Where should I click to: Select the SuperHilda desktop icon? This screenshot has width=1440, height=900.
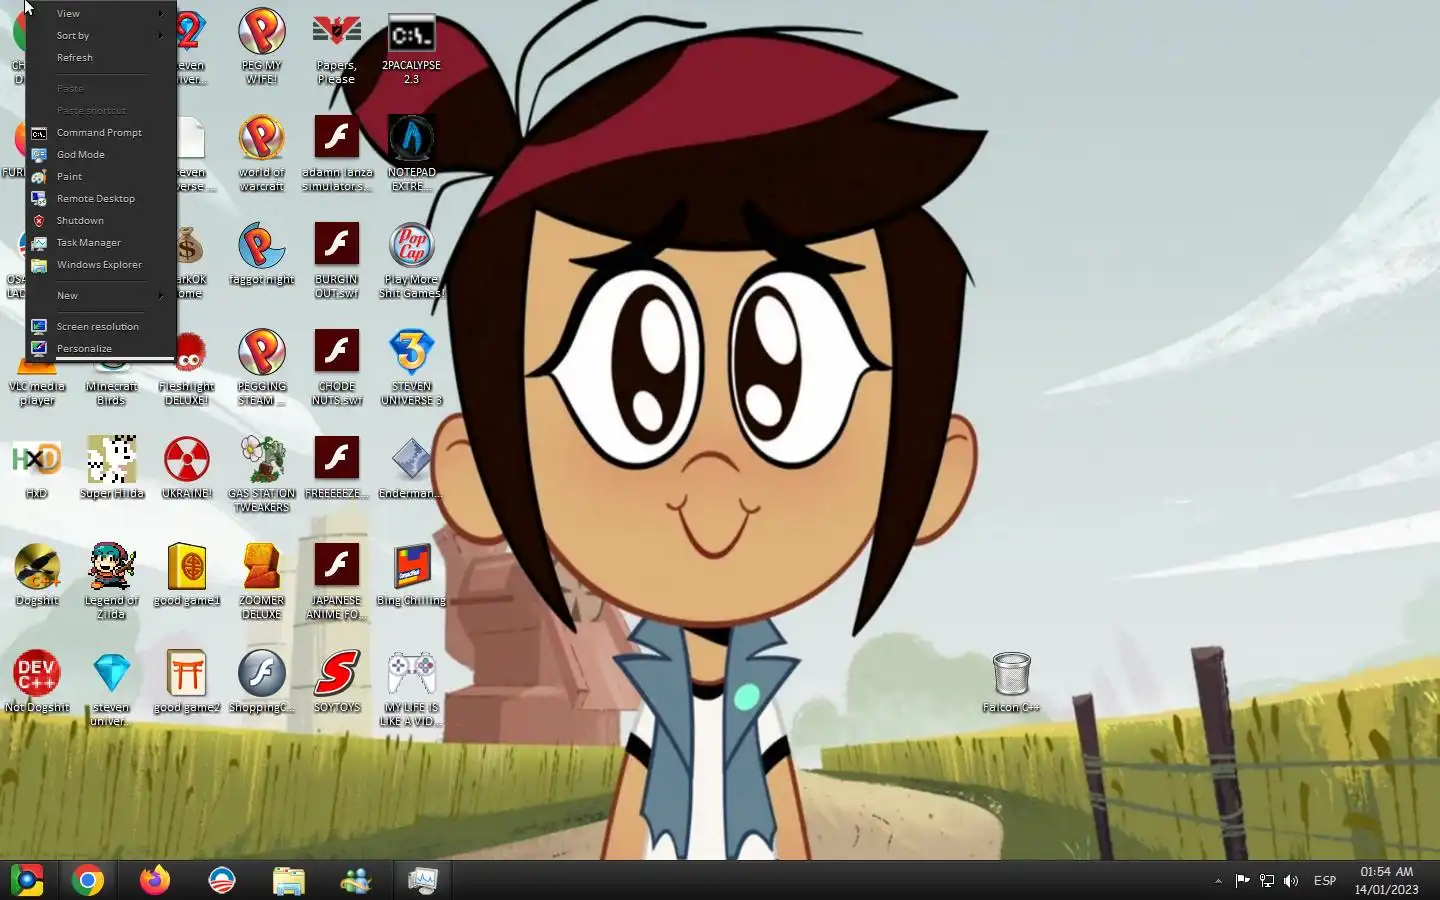point(111,467)
